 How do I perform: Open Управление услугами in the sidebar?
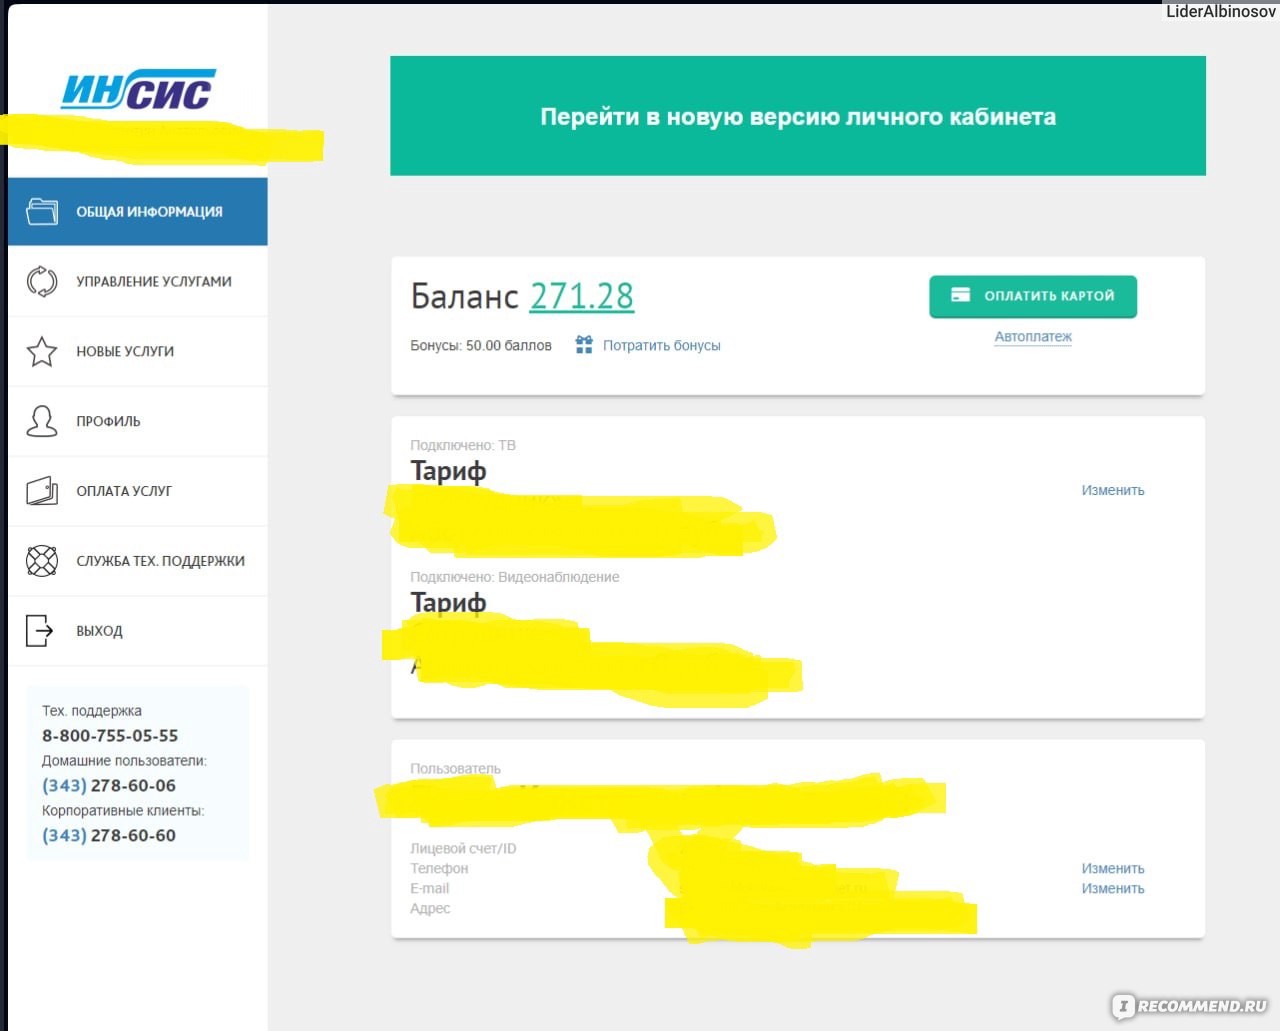tap(138, 281)
